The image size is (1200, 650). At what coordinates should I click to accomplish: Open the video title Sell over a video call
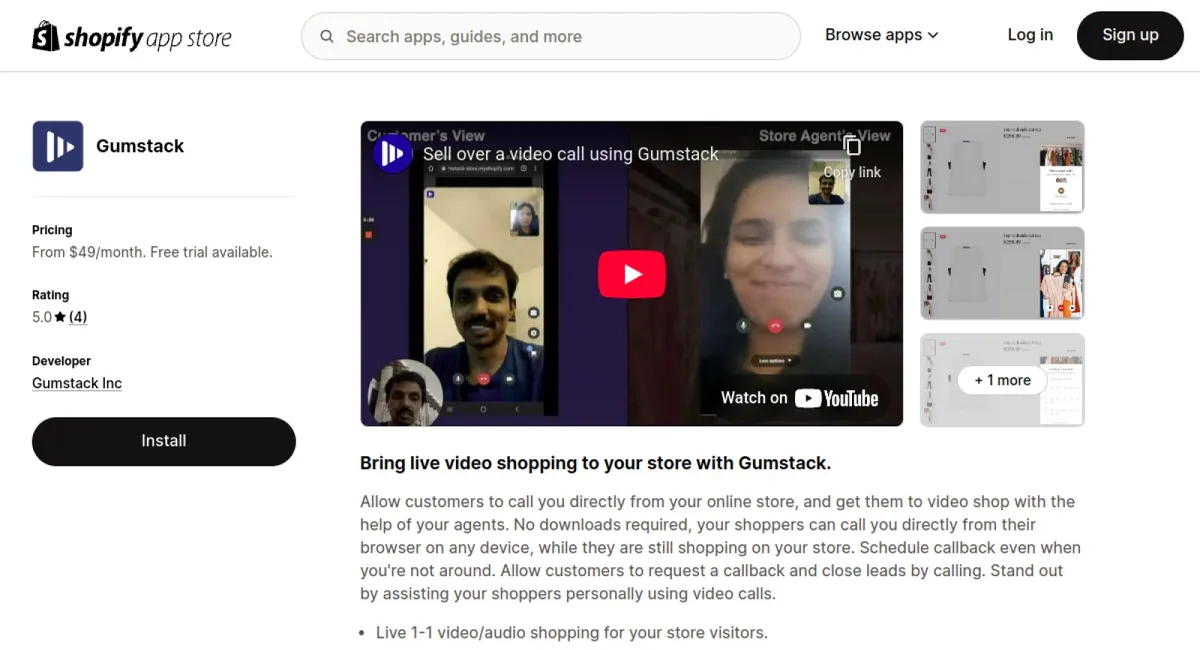coord(570,154)
